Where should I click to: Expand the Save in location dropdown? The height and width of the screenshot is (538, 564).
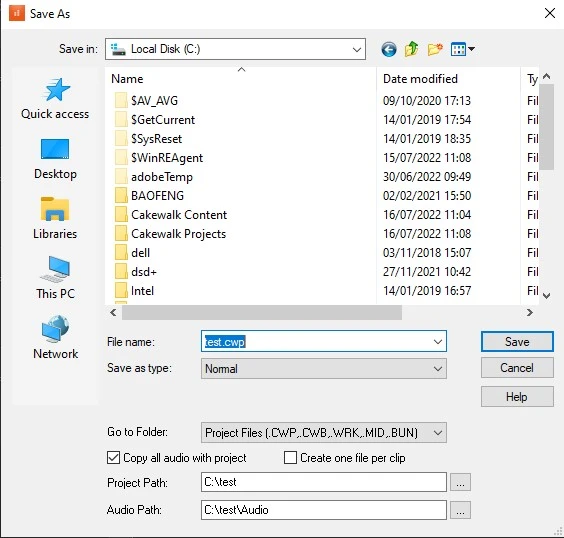(236, 49)
